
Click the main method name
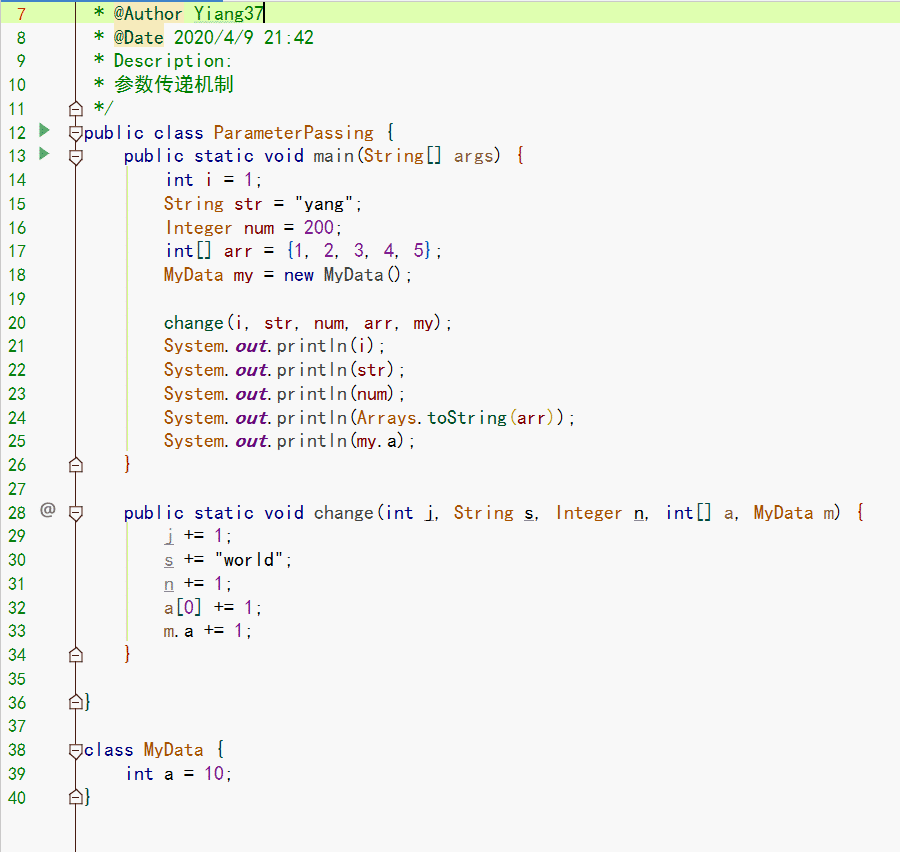pyautogui.click(x=333, y=156)
